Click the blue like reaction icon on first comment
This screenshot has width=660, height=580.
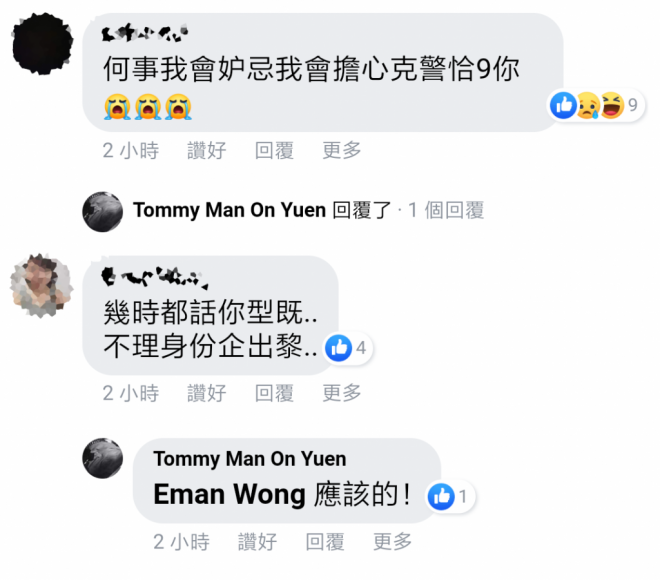pyautogui.click(x=564, y=105)
